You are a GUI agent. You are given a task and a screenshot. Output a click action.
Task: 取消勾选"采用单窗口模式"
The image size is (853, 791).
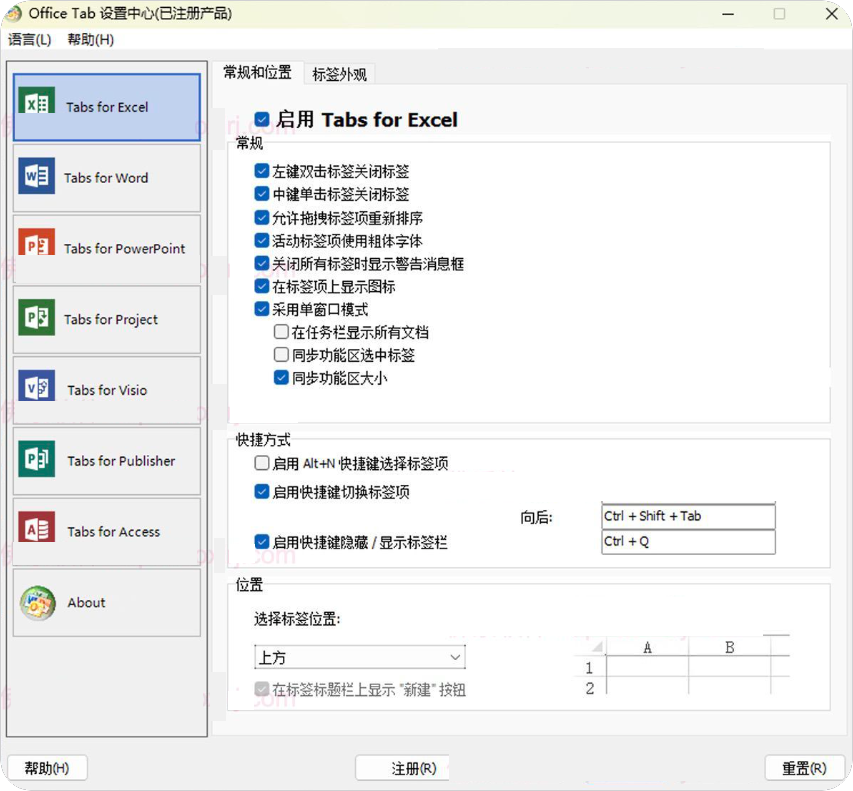[262, 309]
